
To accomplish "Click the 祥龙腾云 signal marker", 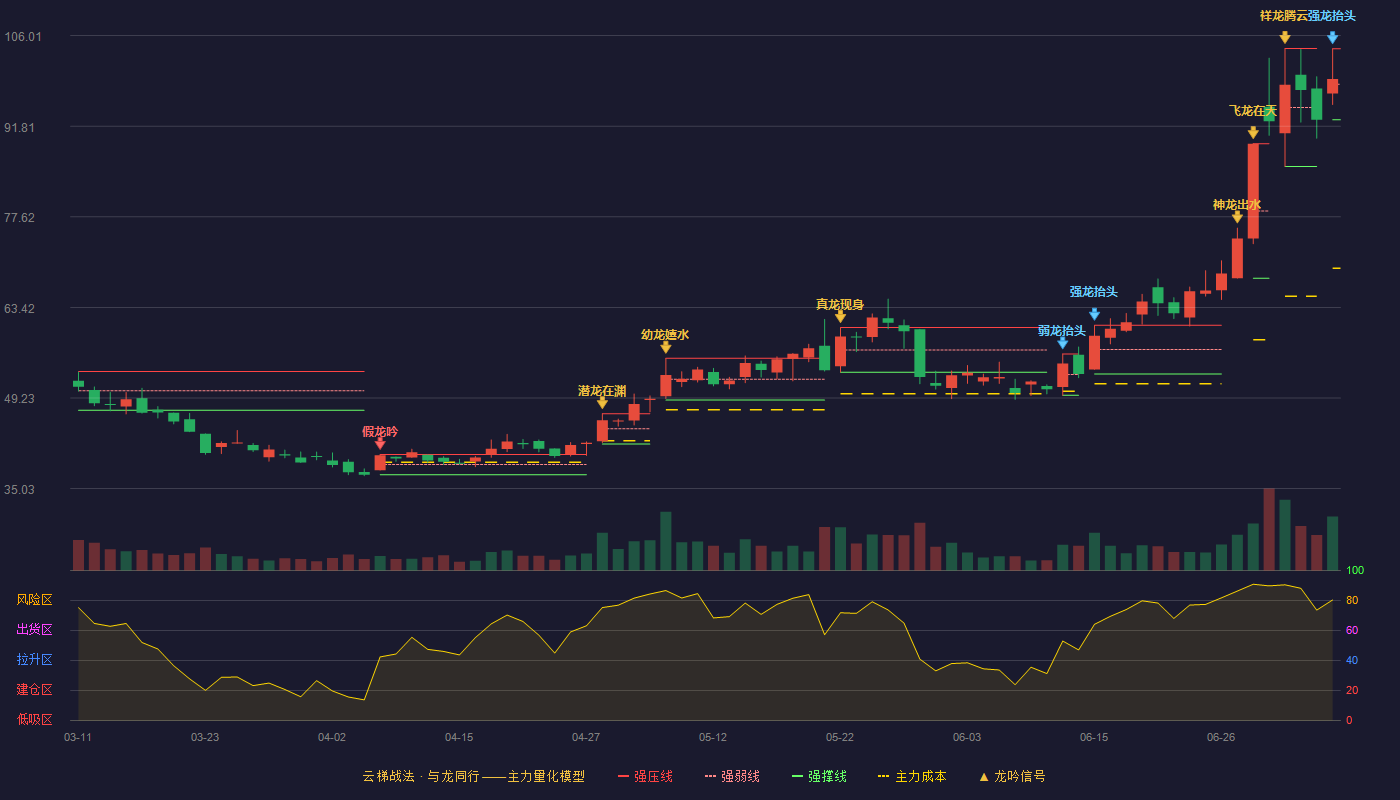I will 1285,38.
